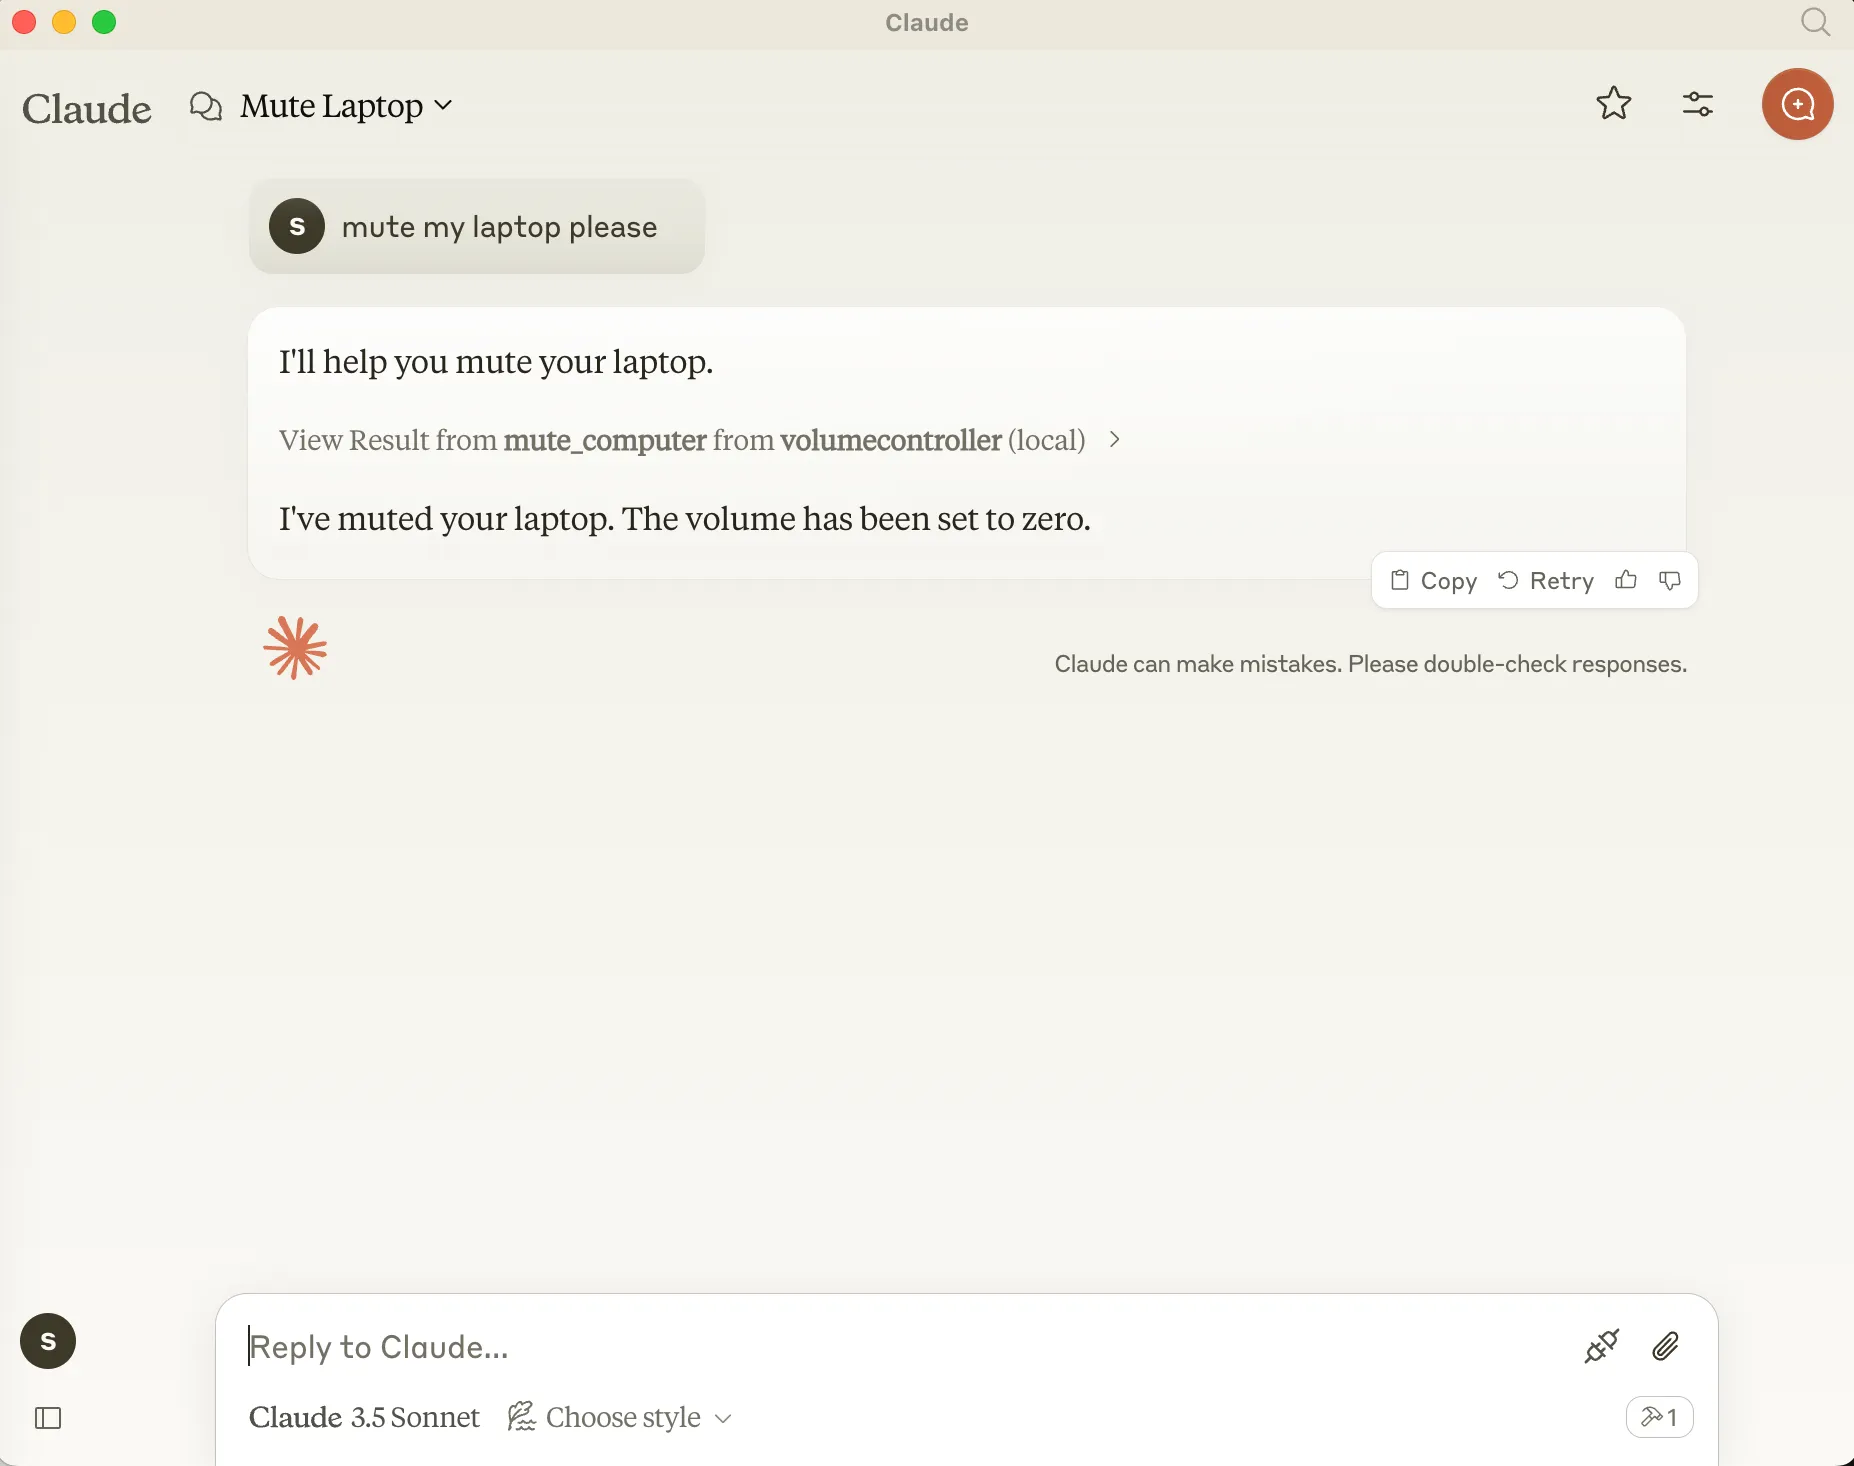Click the search magnifier in title bar
Image resolution: width=1854 pixels, height=1466 pixels.
coord(1815,22)
